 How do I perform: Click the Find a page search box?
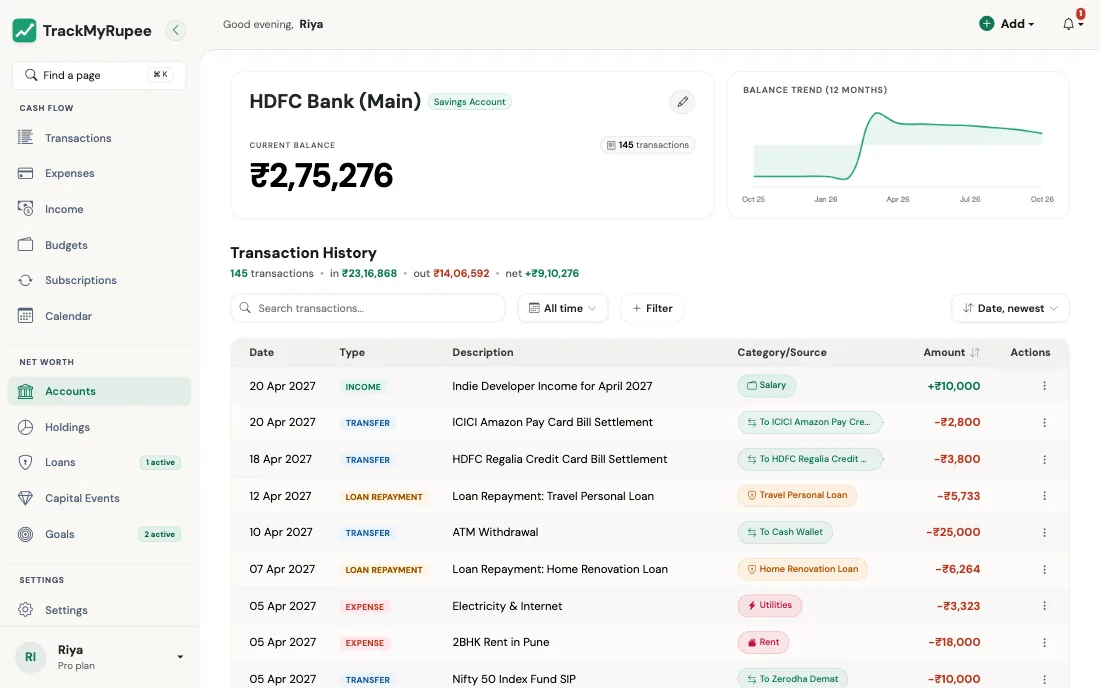click(x=99, y=75)
